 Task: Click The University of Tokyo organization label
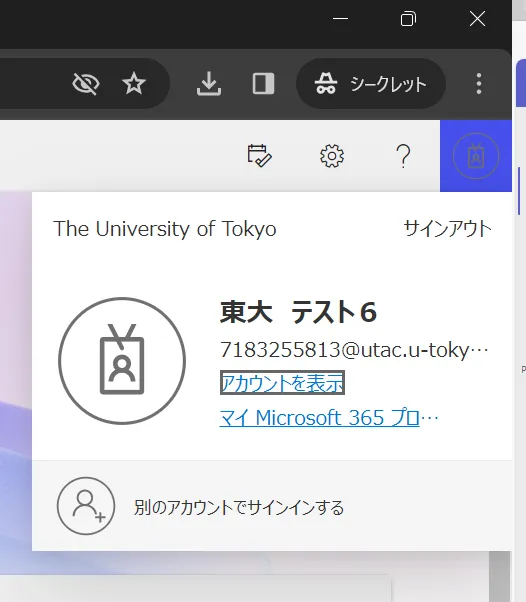click(x=165, y=229)
